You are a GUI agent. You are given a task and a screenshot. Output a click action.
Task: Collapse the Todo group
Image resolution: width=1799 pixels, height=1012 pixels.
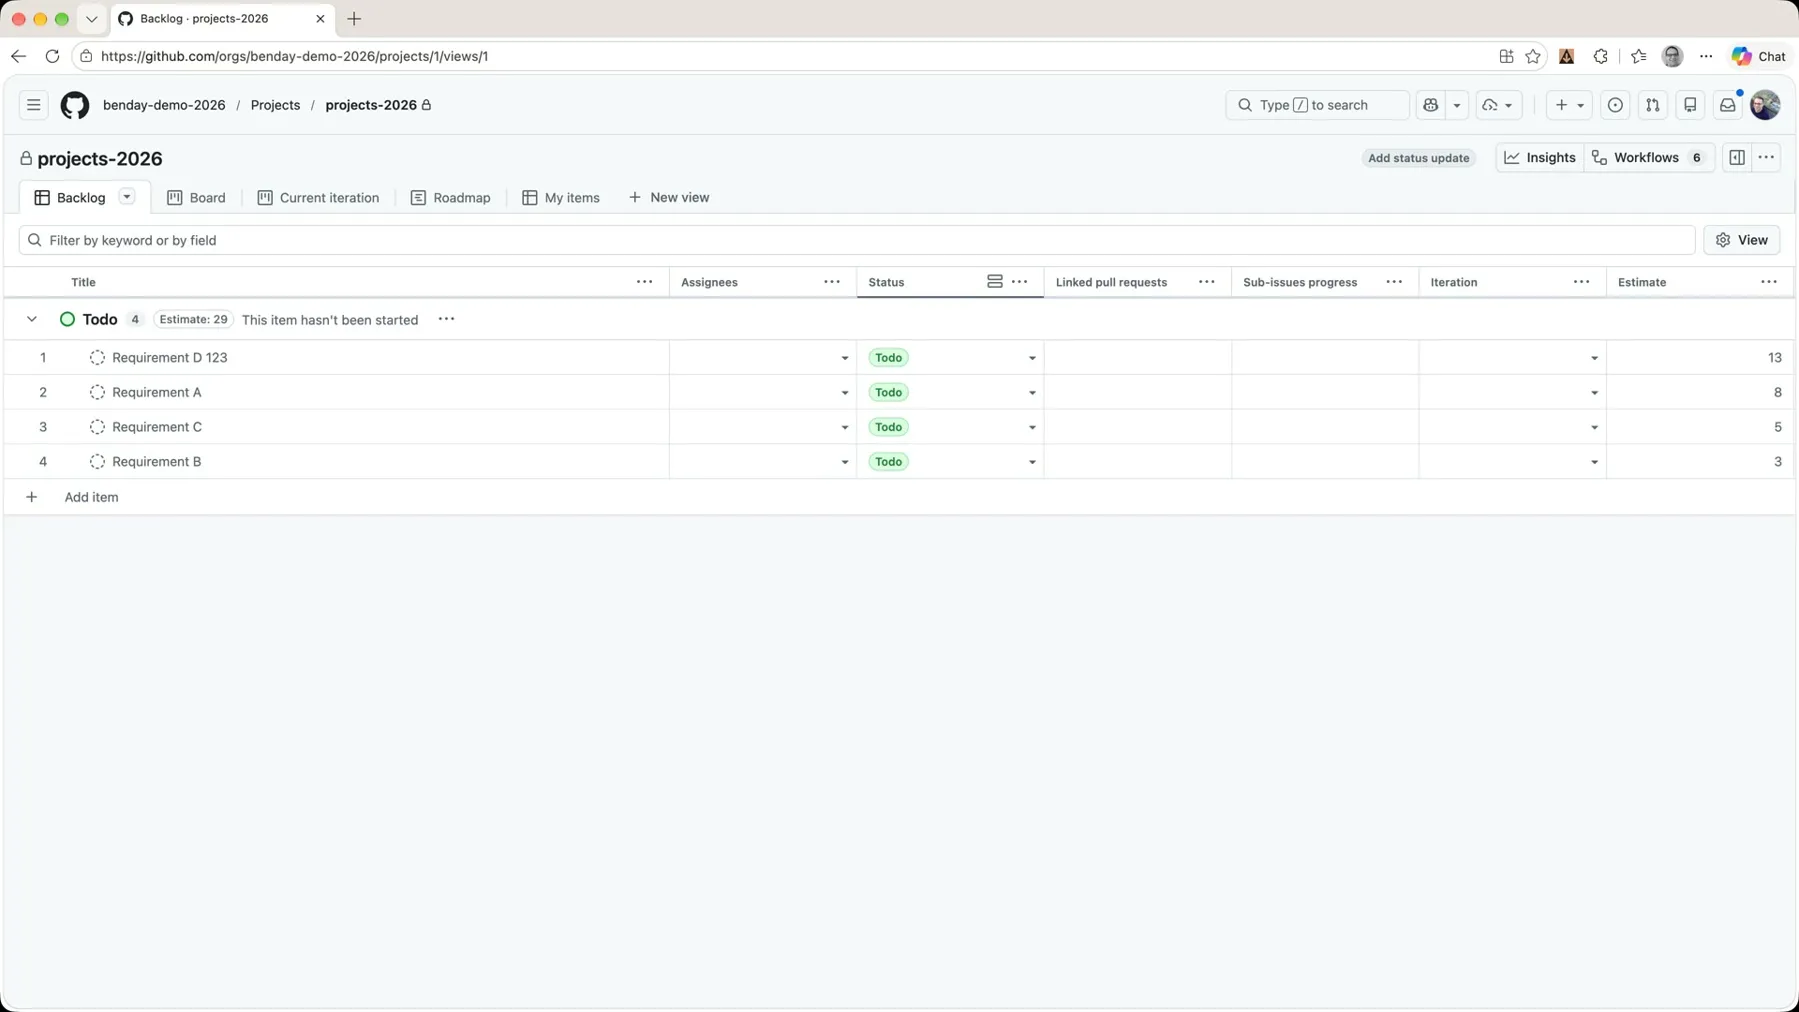point(32,319)
